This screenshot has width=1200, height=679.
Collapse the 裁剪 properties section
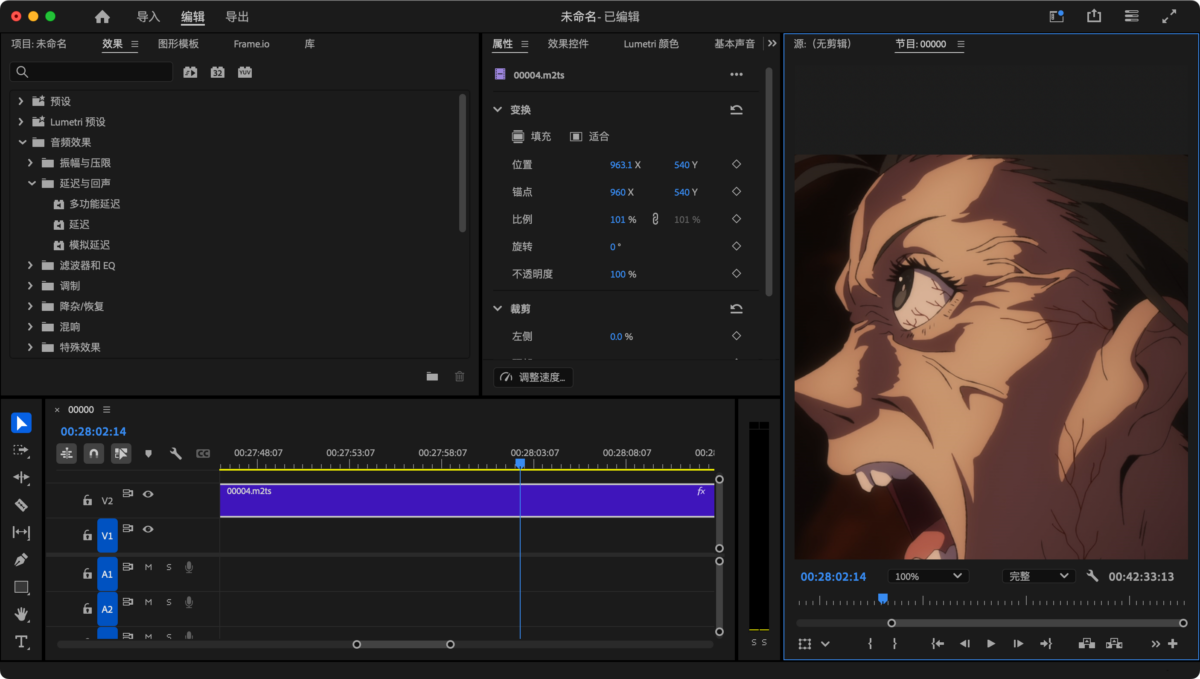(x=498, y=309)
